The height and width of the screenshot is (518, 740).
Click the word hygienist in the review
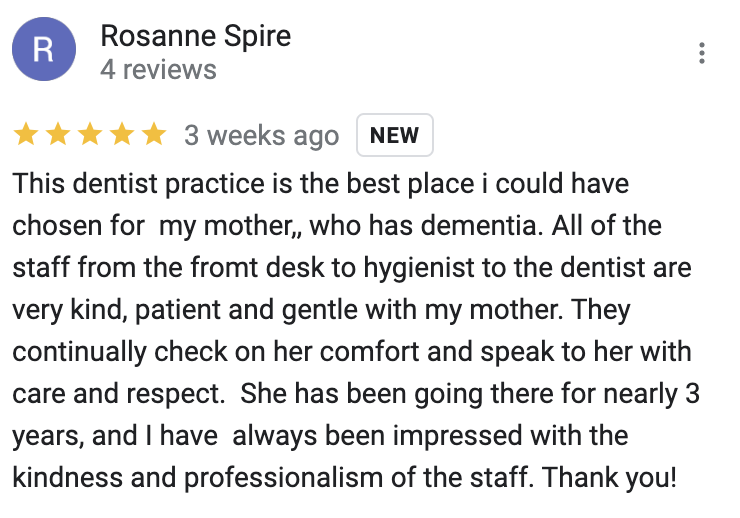(x=419, y=268)
